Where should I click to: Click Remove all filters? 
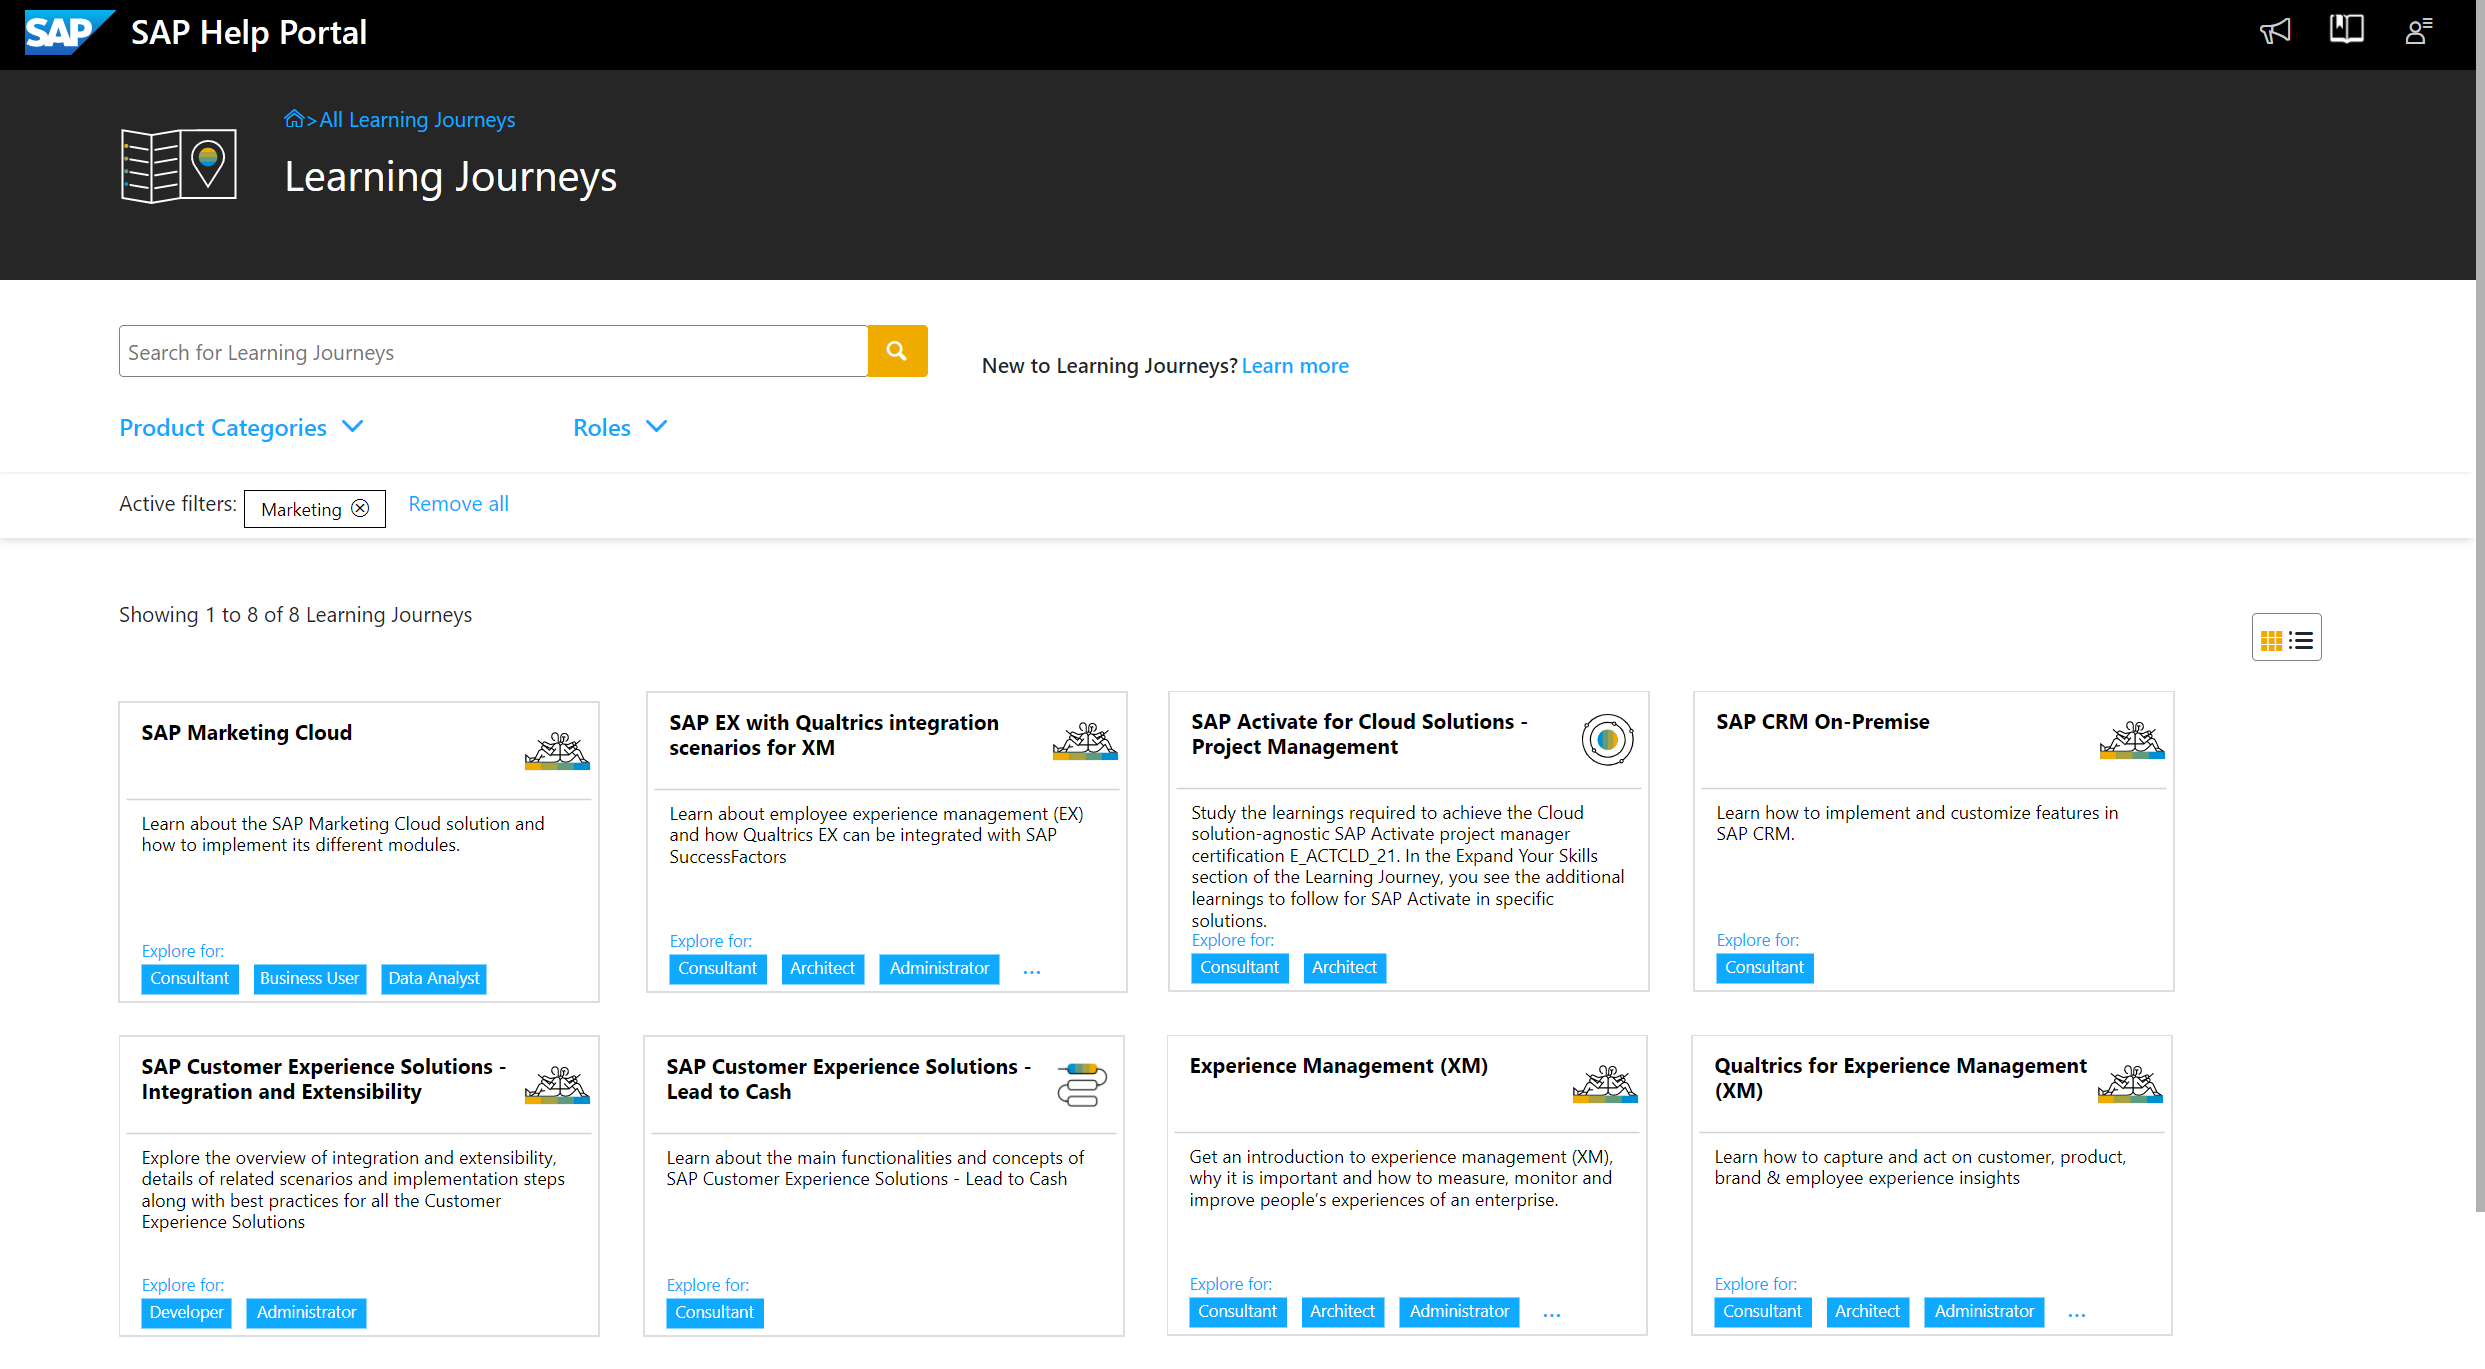[457, 503]
